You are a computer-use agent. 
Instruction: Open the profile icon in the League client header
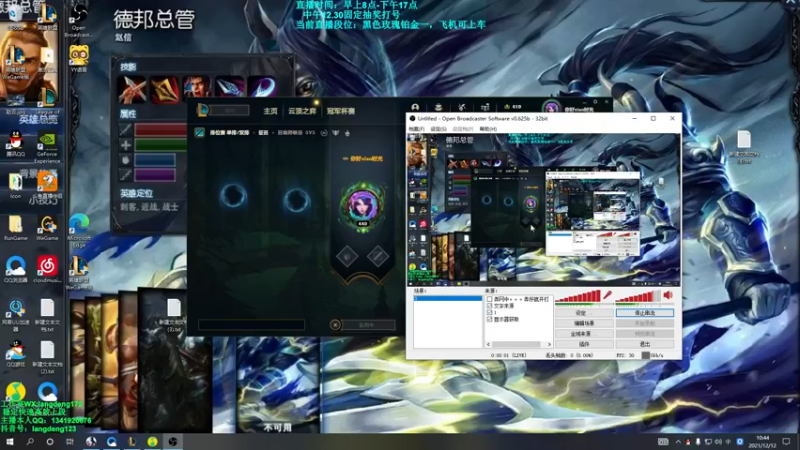pos(415,107)
